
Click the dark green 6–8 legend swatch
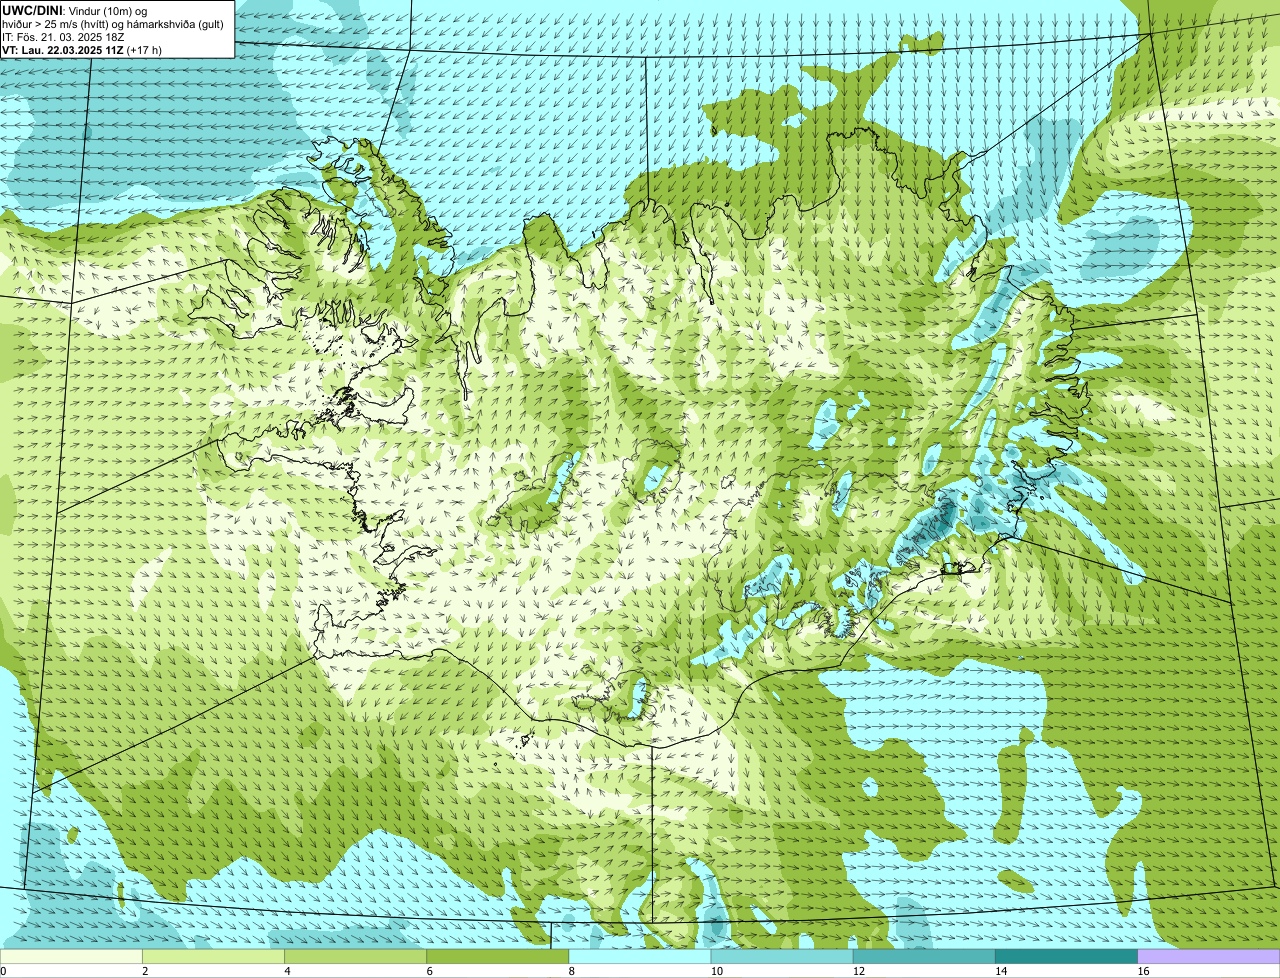coord(498,957)
